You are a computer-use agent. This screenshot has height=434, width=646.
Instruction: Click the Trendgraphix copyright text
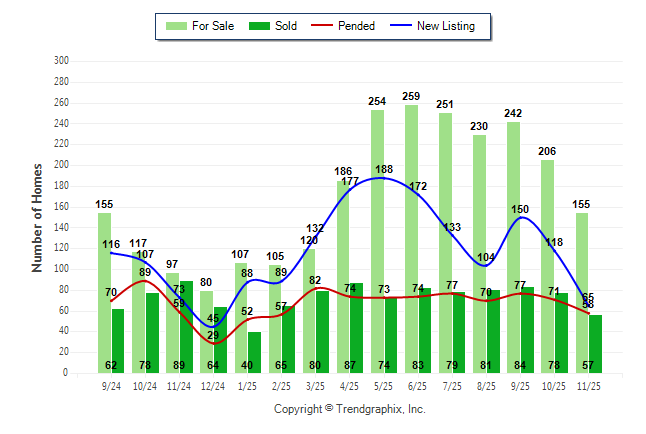click(x=350, y=409)
